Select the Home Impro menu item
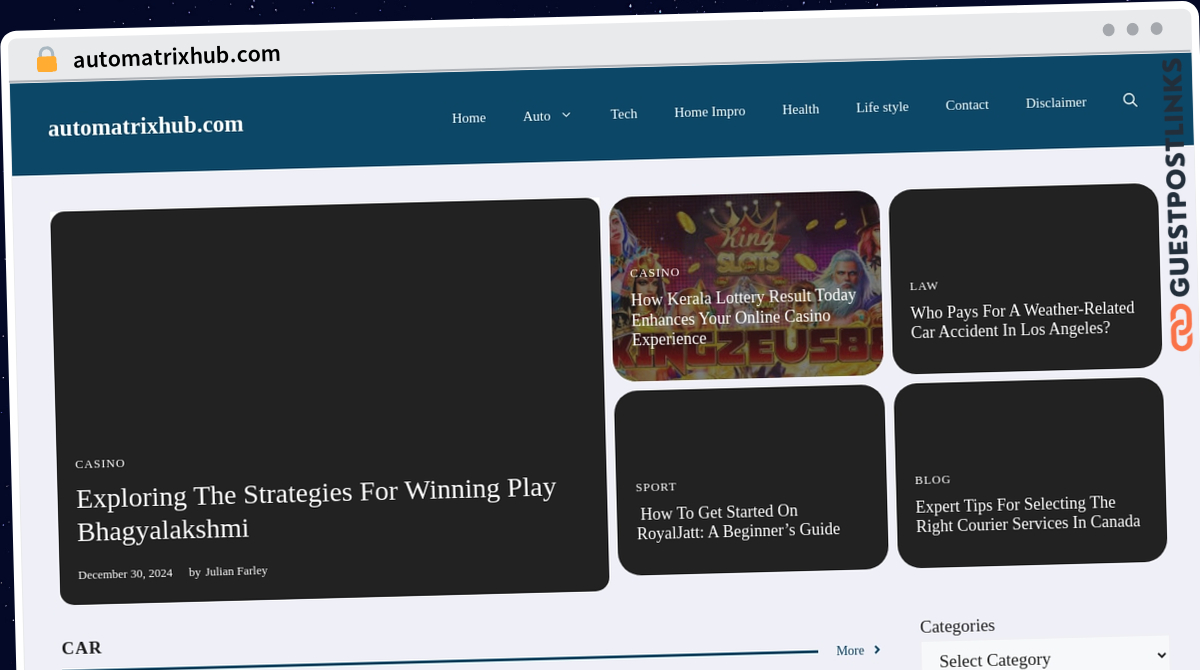The height and width of the screenshot is (670, 1200). pos(710,112)
